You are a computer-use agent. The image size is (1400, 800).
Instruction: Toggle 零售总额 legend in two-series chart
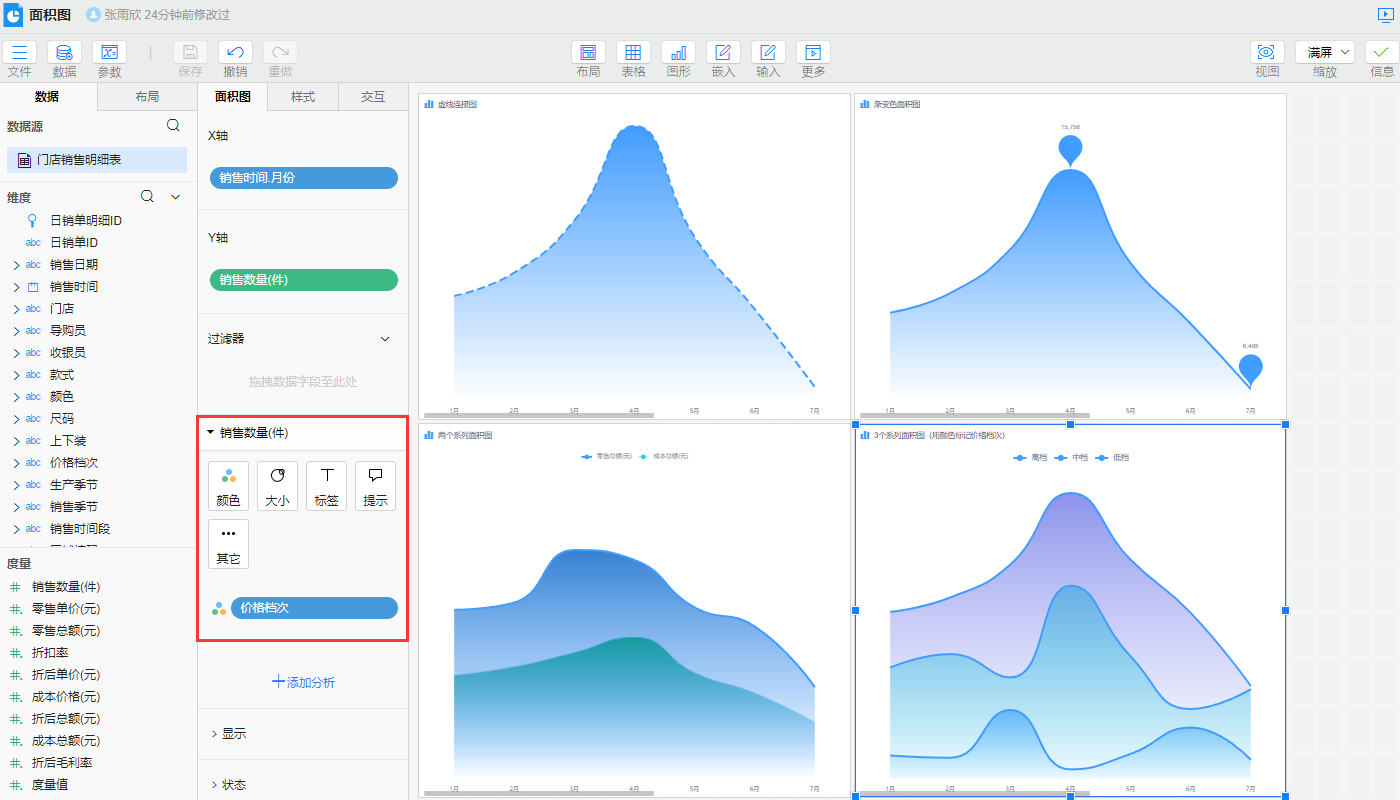607,456
